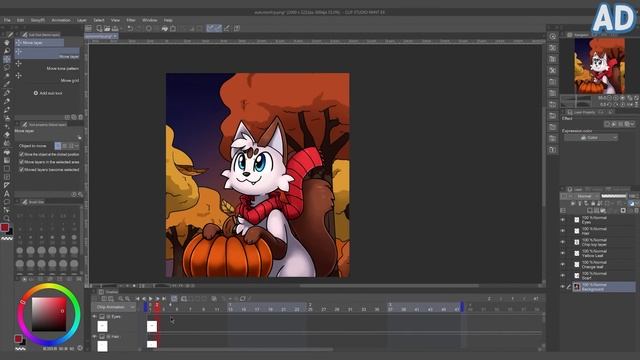Image resolution: width=640 pixels, height=360 pixels.
Task: Jump to last frame in Timeline
Action: pyautogui.click(x=164, y=299)
